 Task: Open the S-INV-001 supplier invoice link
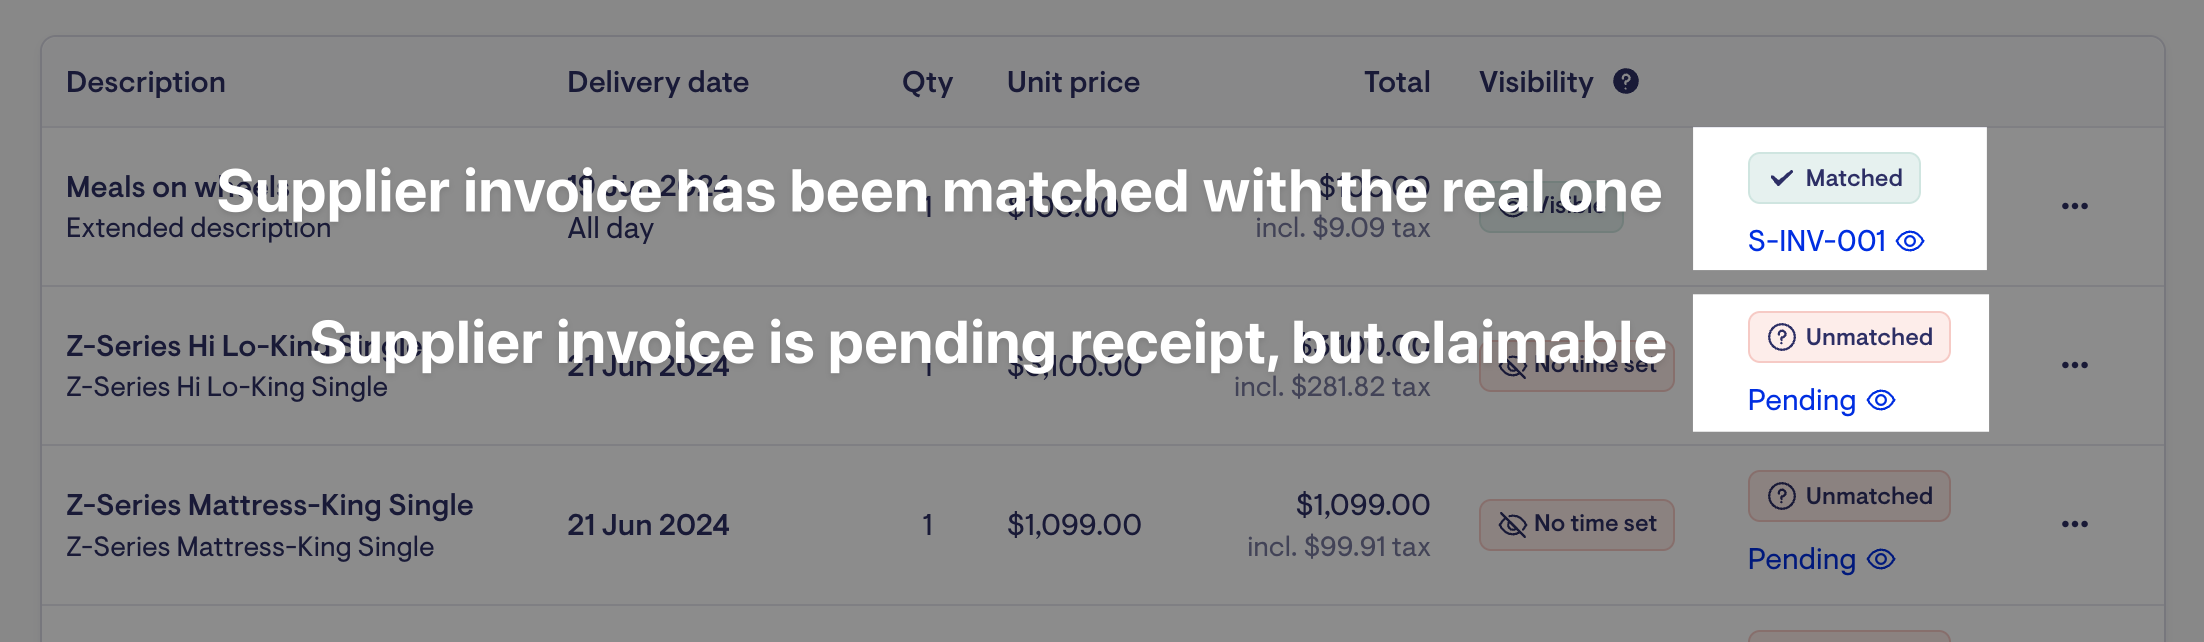tap(1816, 241)
